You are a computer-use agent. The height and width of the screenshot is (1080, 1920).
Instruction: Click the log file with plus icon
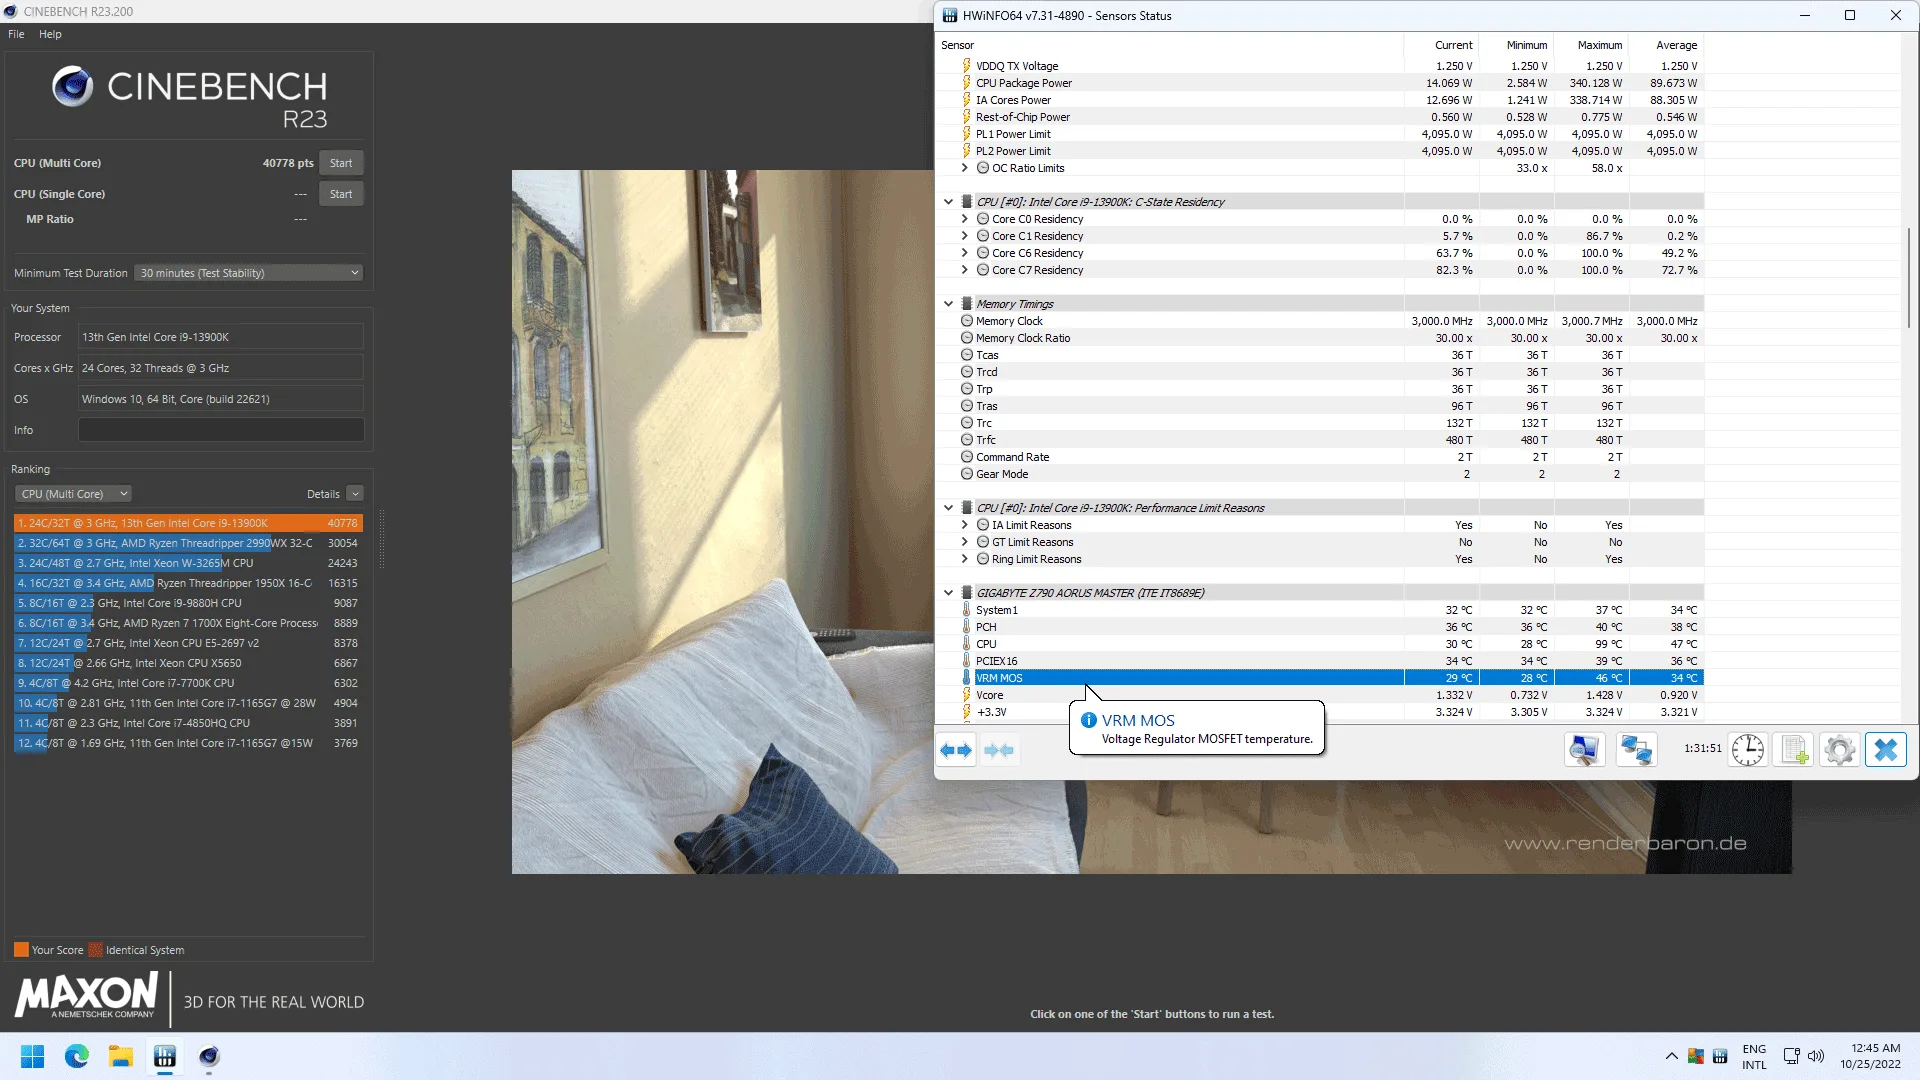pyautogui.click(x=1795, y=750)
